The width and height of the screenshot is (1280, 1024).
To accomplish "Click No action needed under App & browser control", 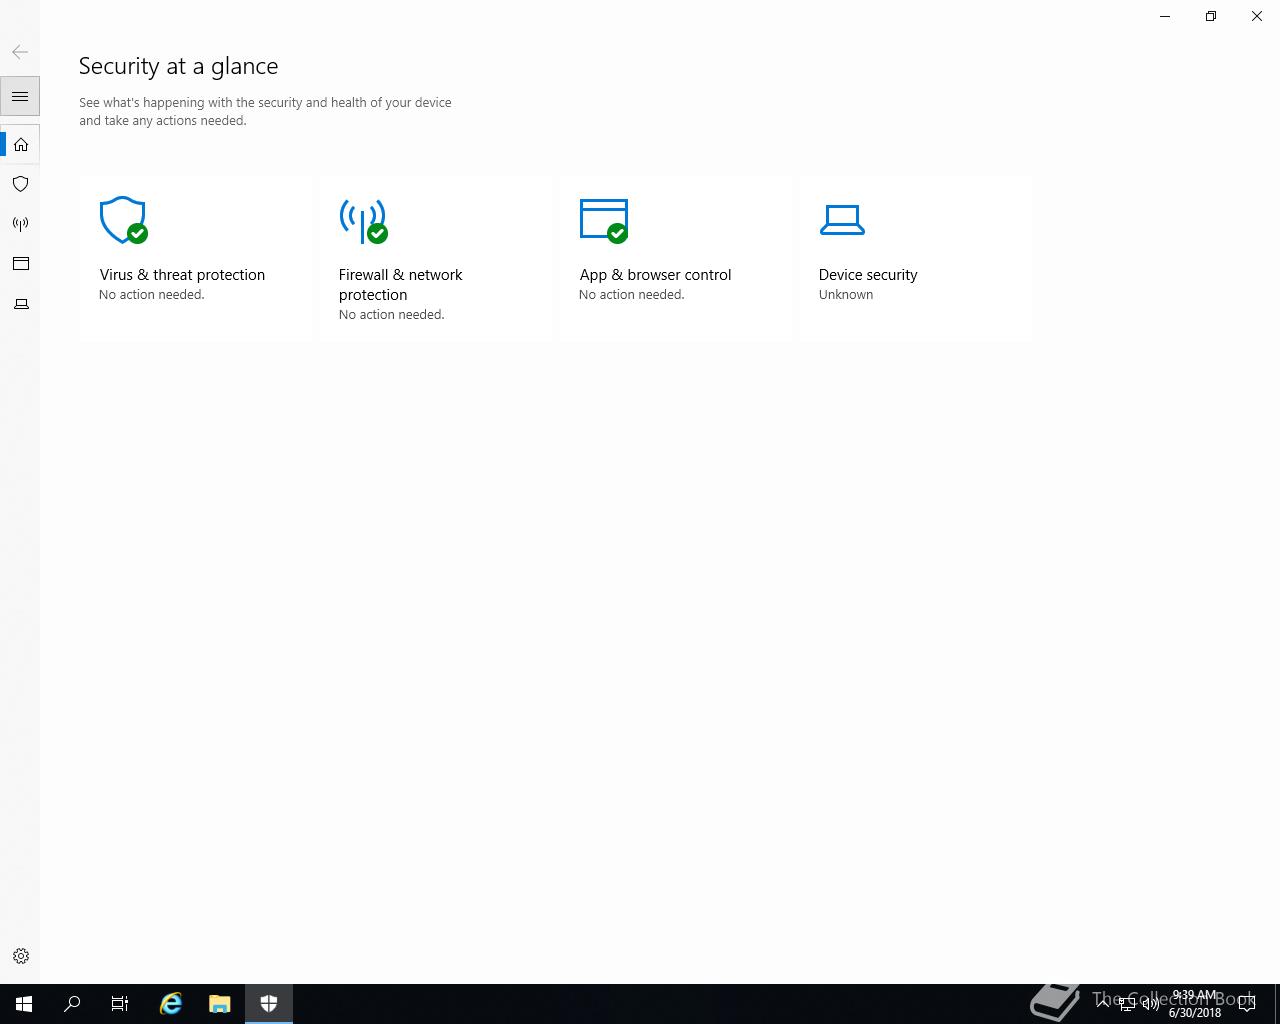I will coord(631,295).
